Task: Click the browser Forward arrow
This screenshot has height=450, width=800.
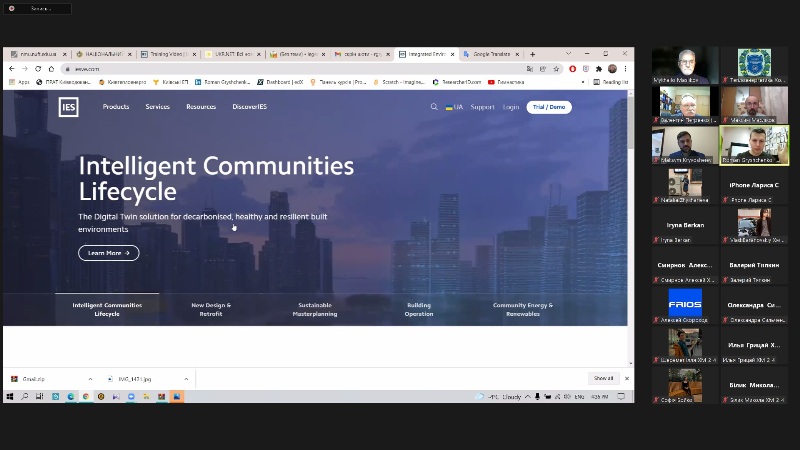Action: coord(24,68)
